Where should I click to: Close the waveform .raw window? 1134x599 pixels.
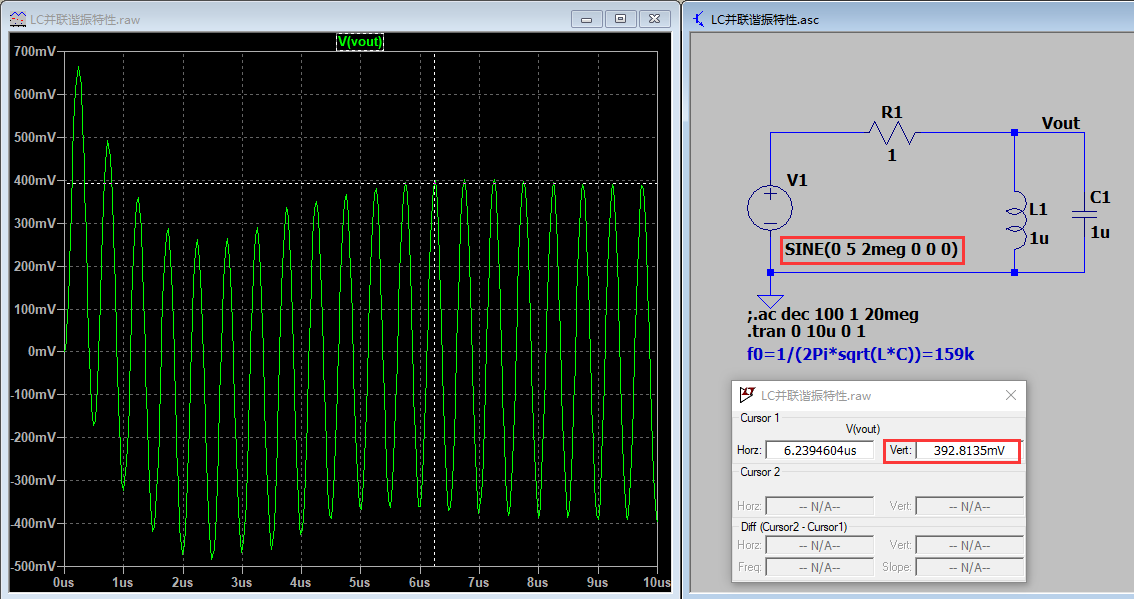pos(655,19)
